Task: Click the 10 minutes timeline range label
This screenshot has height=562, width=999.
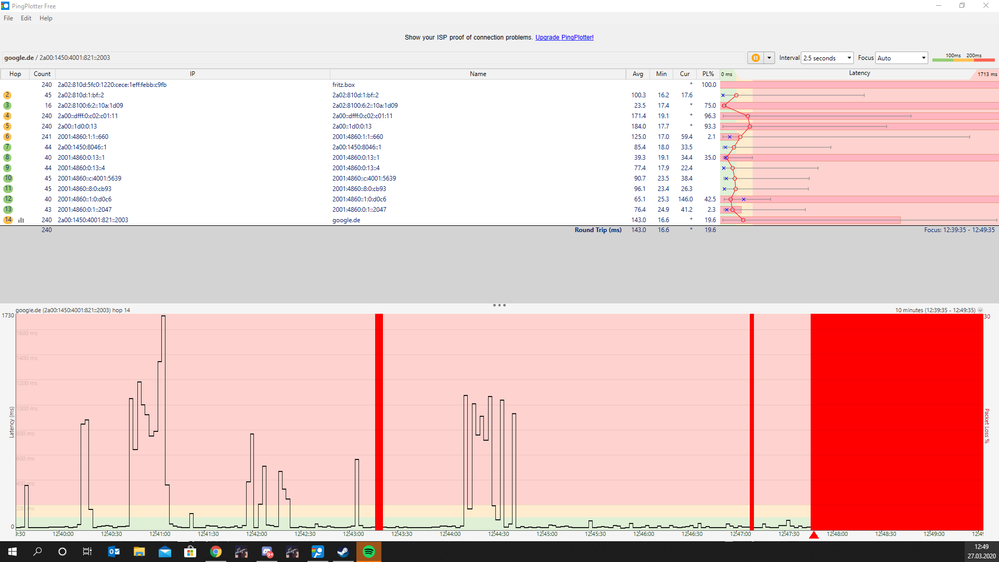Action: (x=935, y=310)
